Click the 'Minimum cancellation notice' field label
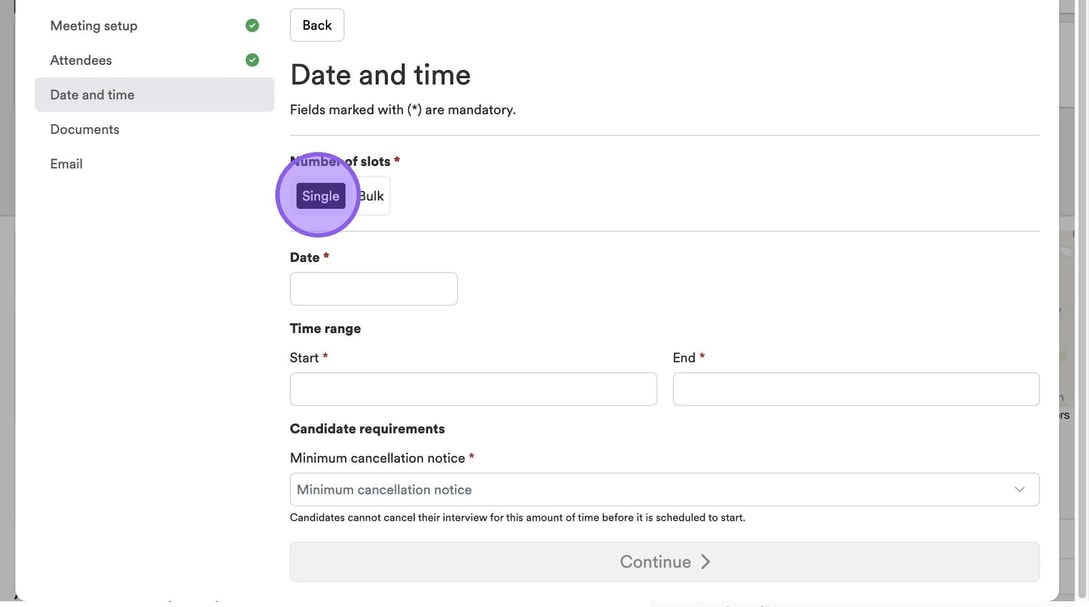The height and width of the screenshot is (607, 1089). coord(377,458)
